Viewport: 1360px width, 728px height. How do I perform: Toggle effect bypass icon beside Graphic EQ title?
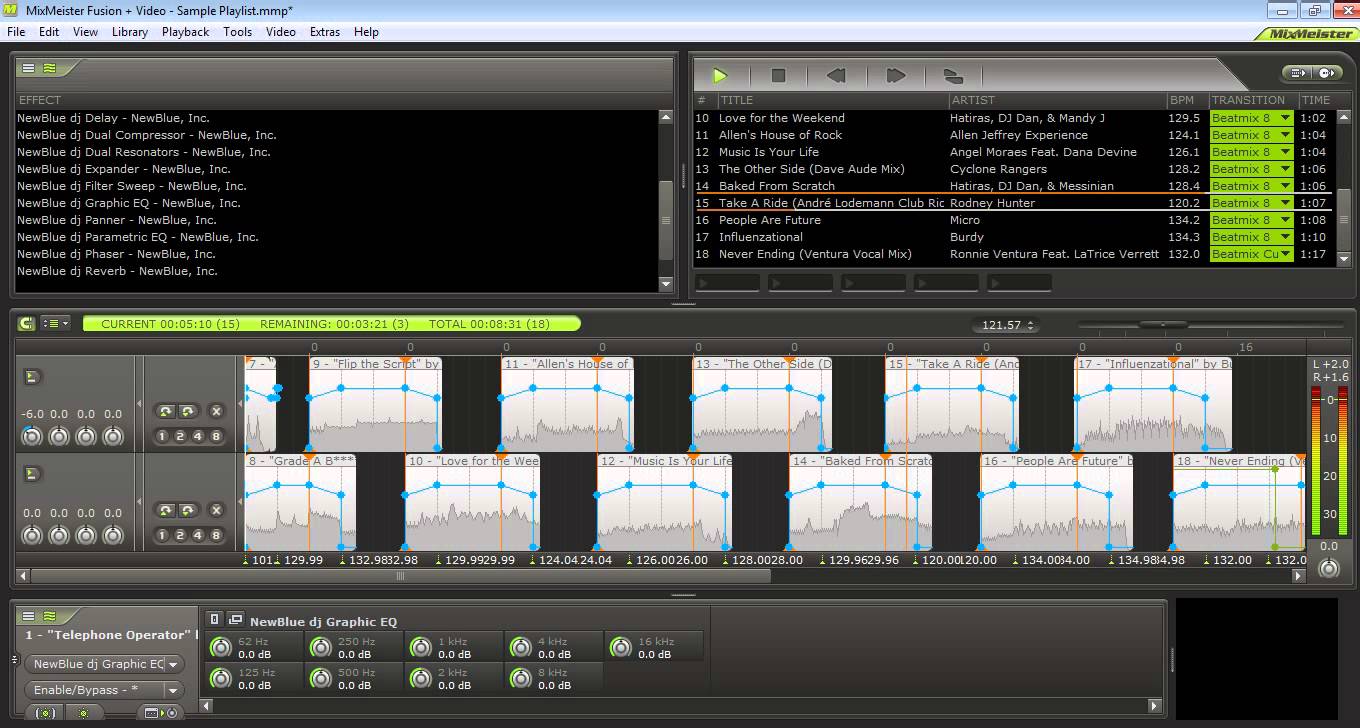pos(215,620)
